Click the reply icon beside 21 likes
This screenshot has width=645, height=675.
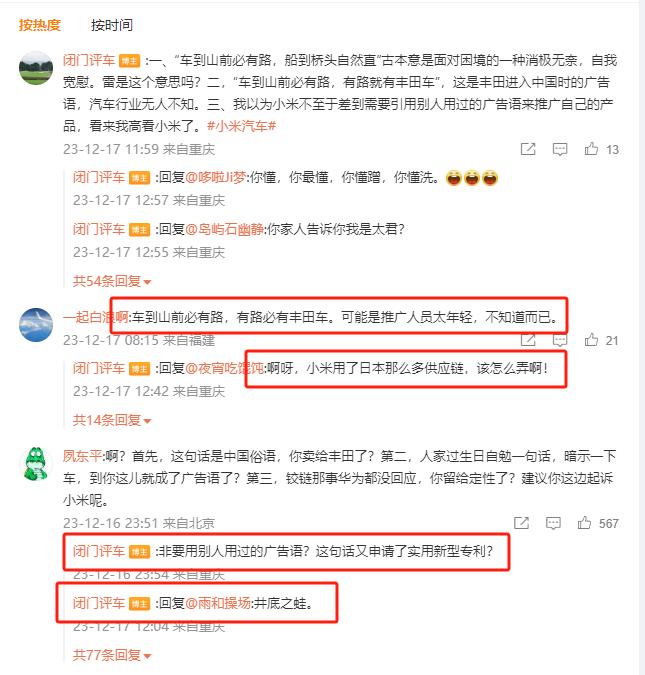click(x=560, y=340)
